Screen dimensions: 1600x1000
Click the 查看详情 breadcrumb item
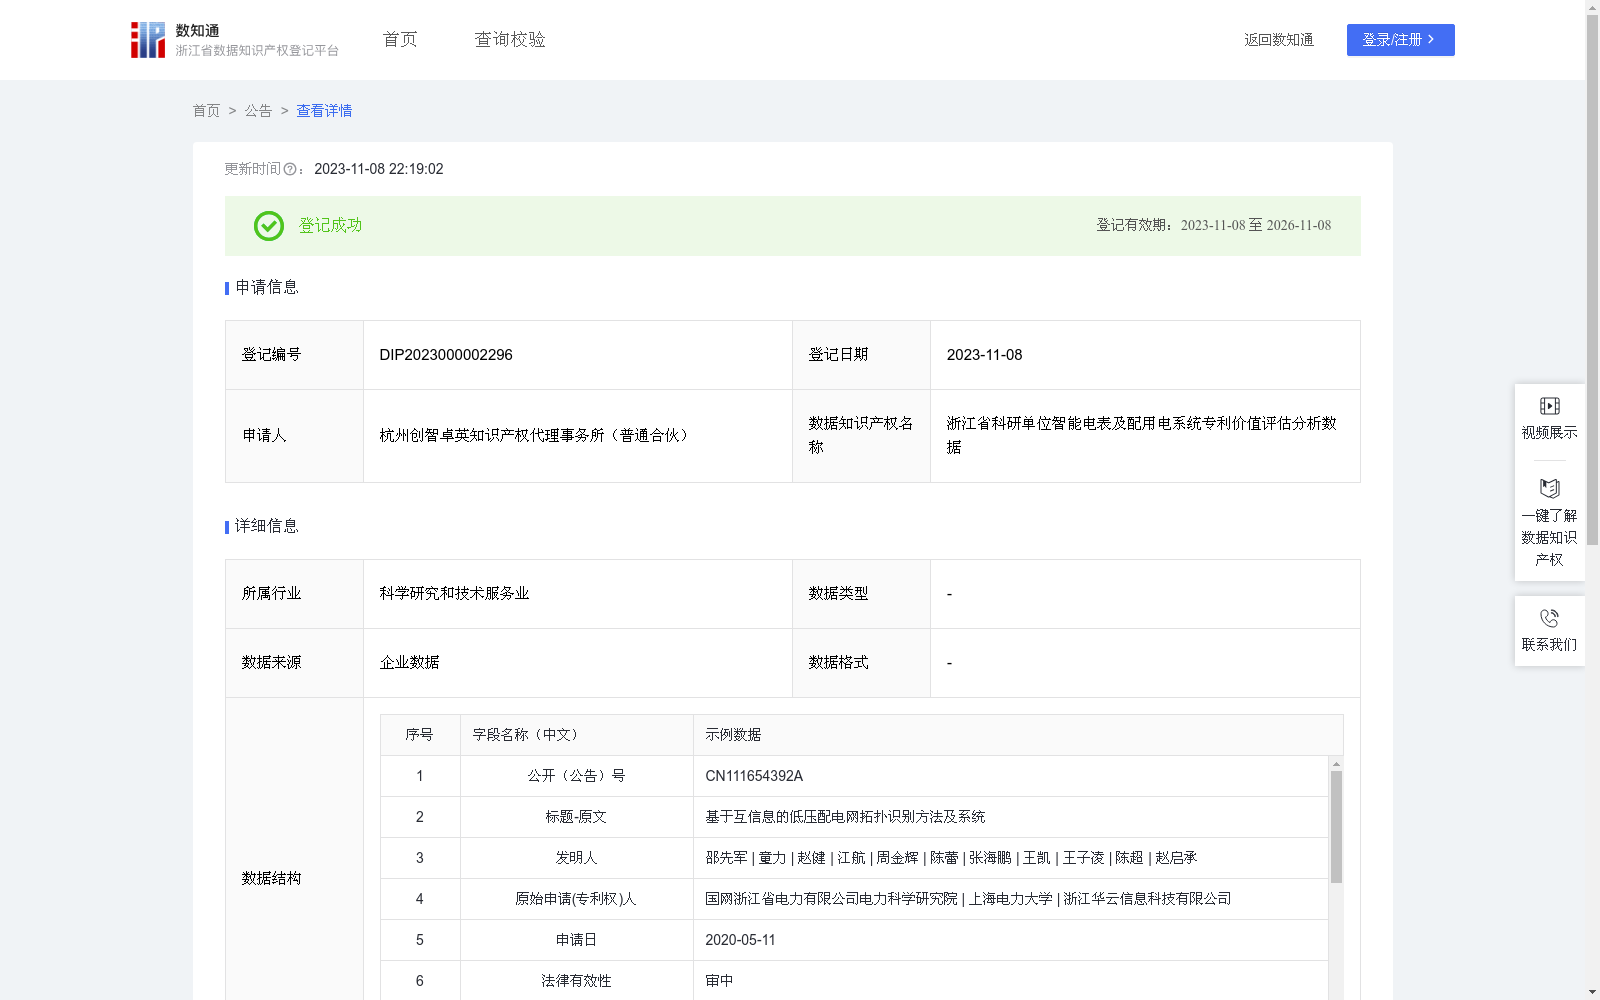click(324, 111)
